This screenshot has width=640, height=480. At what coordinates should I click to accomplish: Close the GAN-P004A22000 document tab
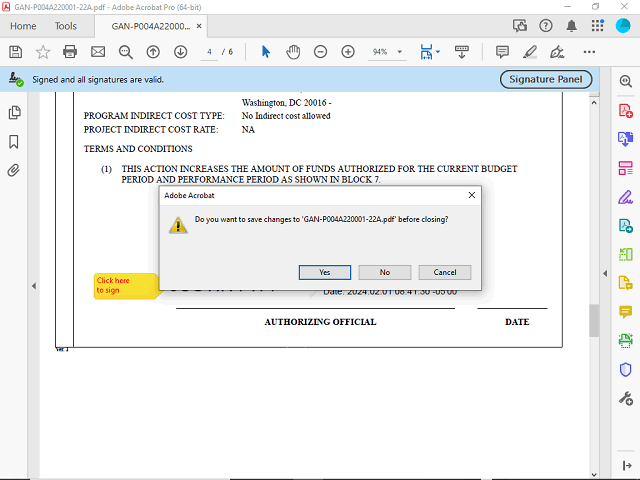[x=199, y=26]
